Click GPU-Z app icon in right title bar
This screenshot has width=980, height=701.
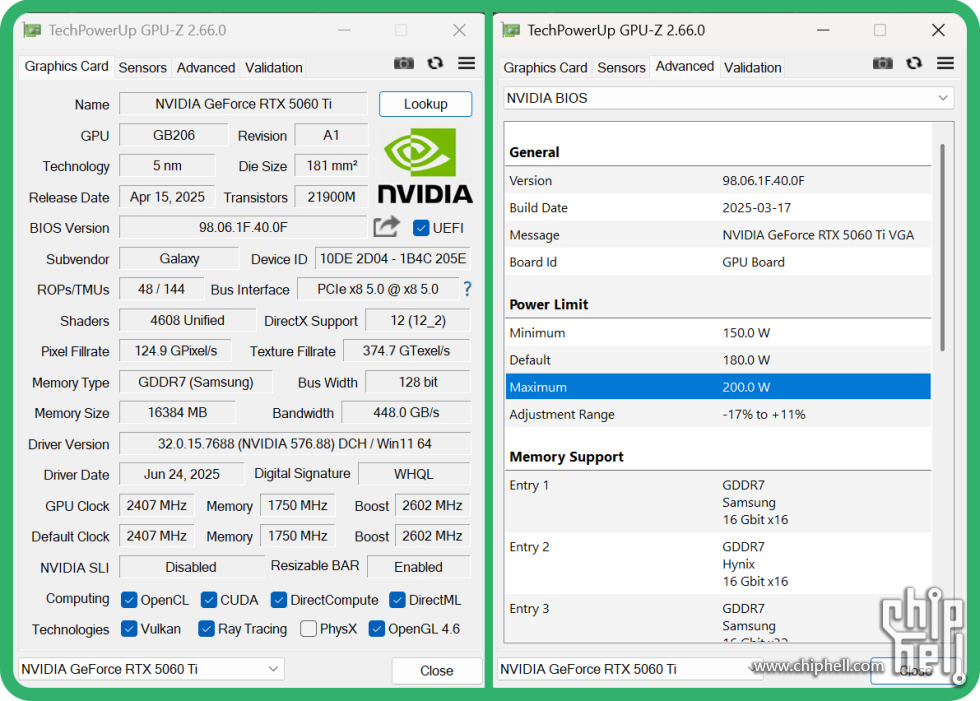tap(511, 30)
